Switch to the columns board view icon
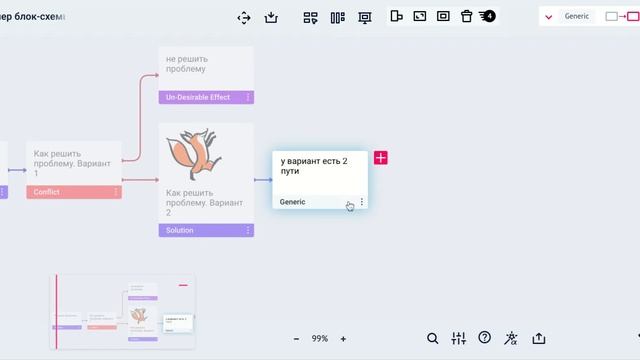 [x=338, y=18]
